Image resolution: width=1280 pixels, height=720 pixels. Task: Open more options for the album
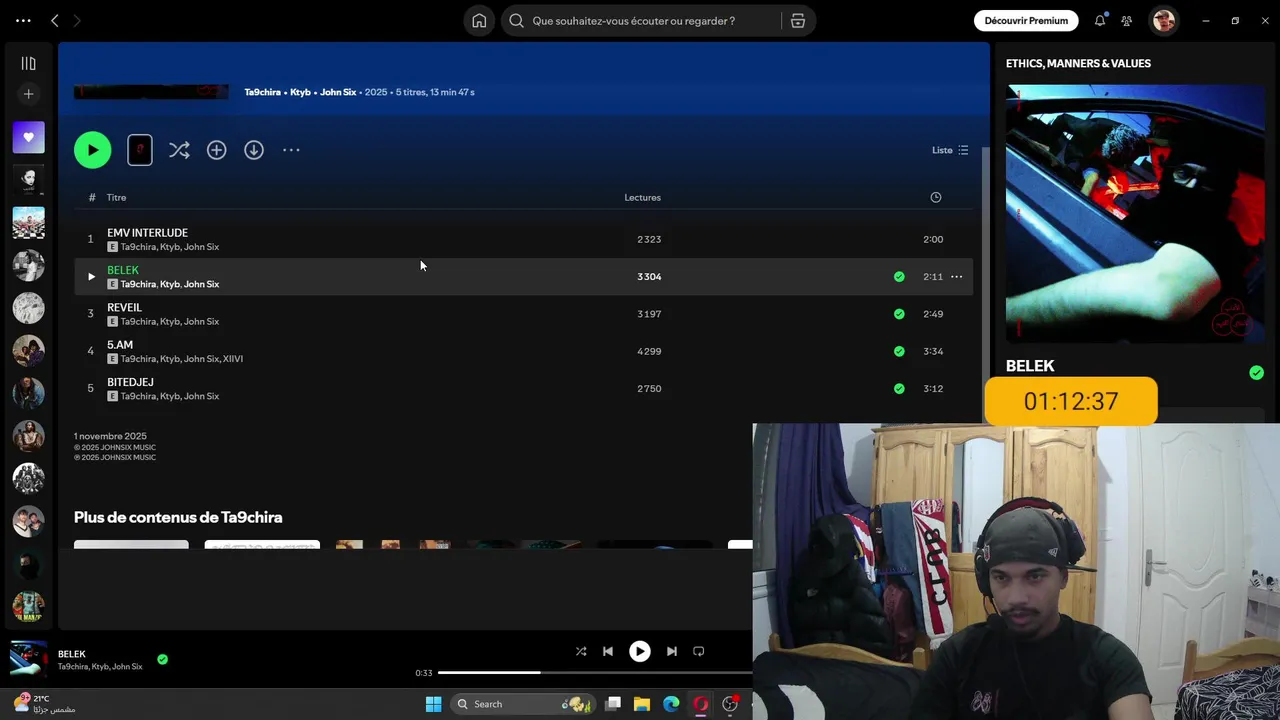291,150
